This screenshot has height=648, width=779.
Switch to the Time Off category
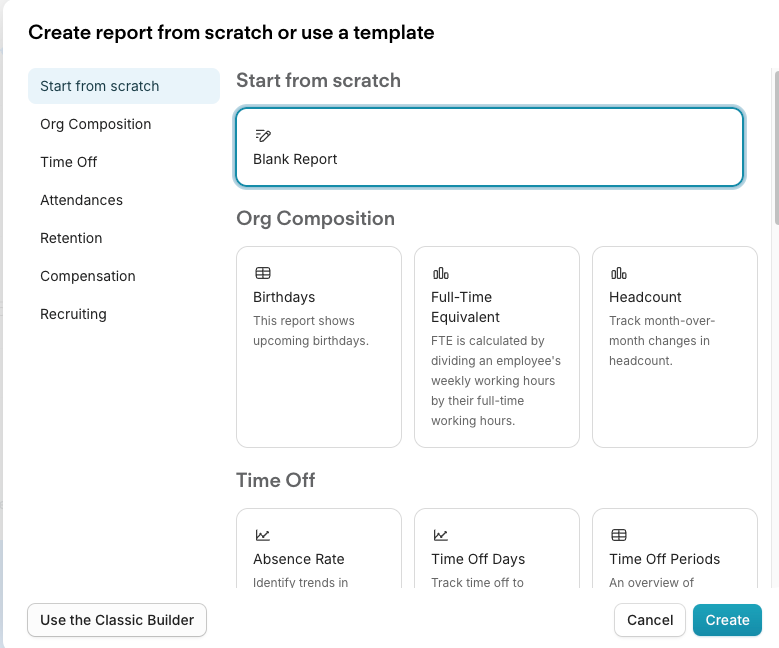click(x=69, y=162)
